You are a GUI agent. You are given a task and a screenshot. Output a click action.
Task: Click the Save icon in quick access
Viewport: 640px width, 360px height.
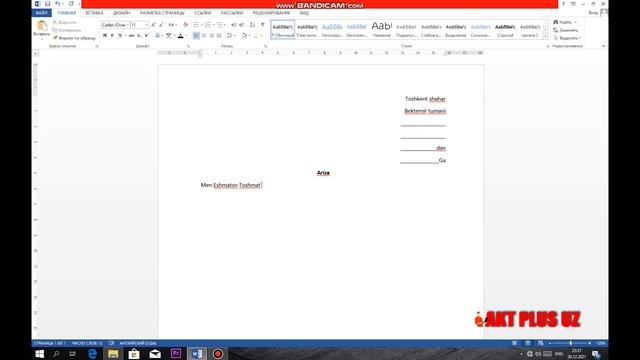[47, 4]
